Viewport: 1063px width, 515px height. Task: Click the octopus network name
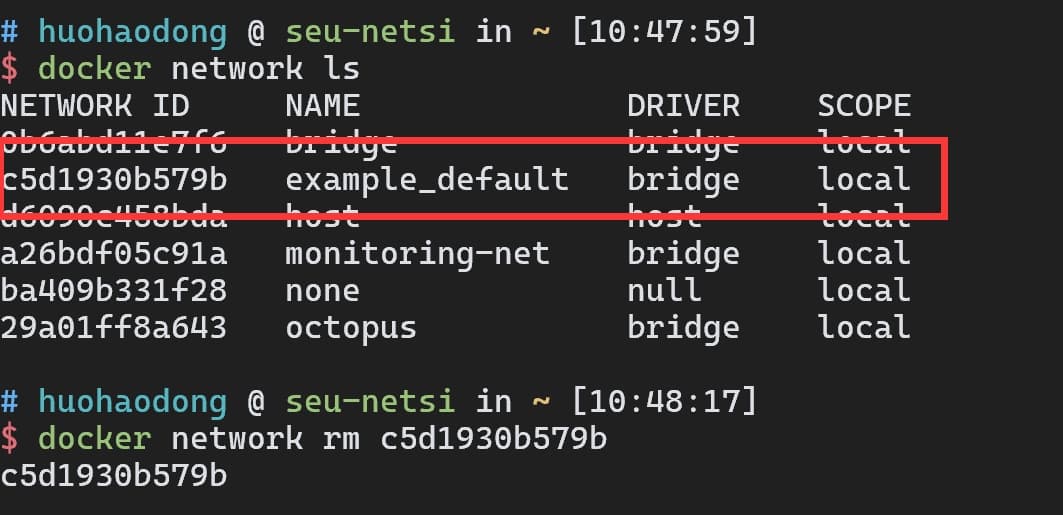click(350, 328)
